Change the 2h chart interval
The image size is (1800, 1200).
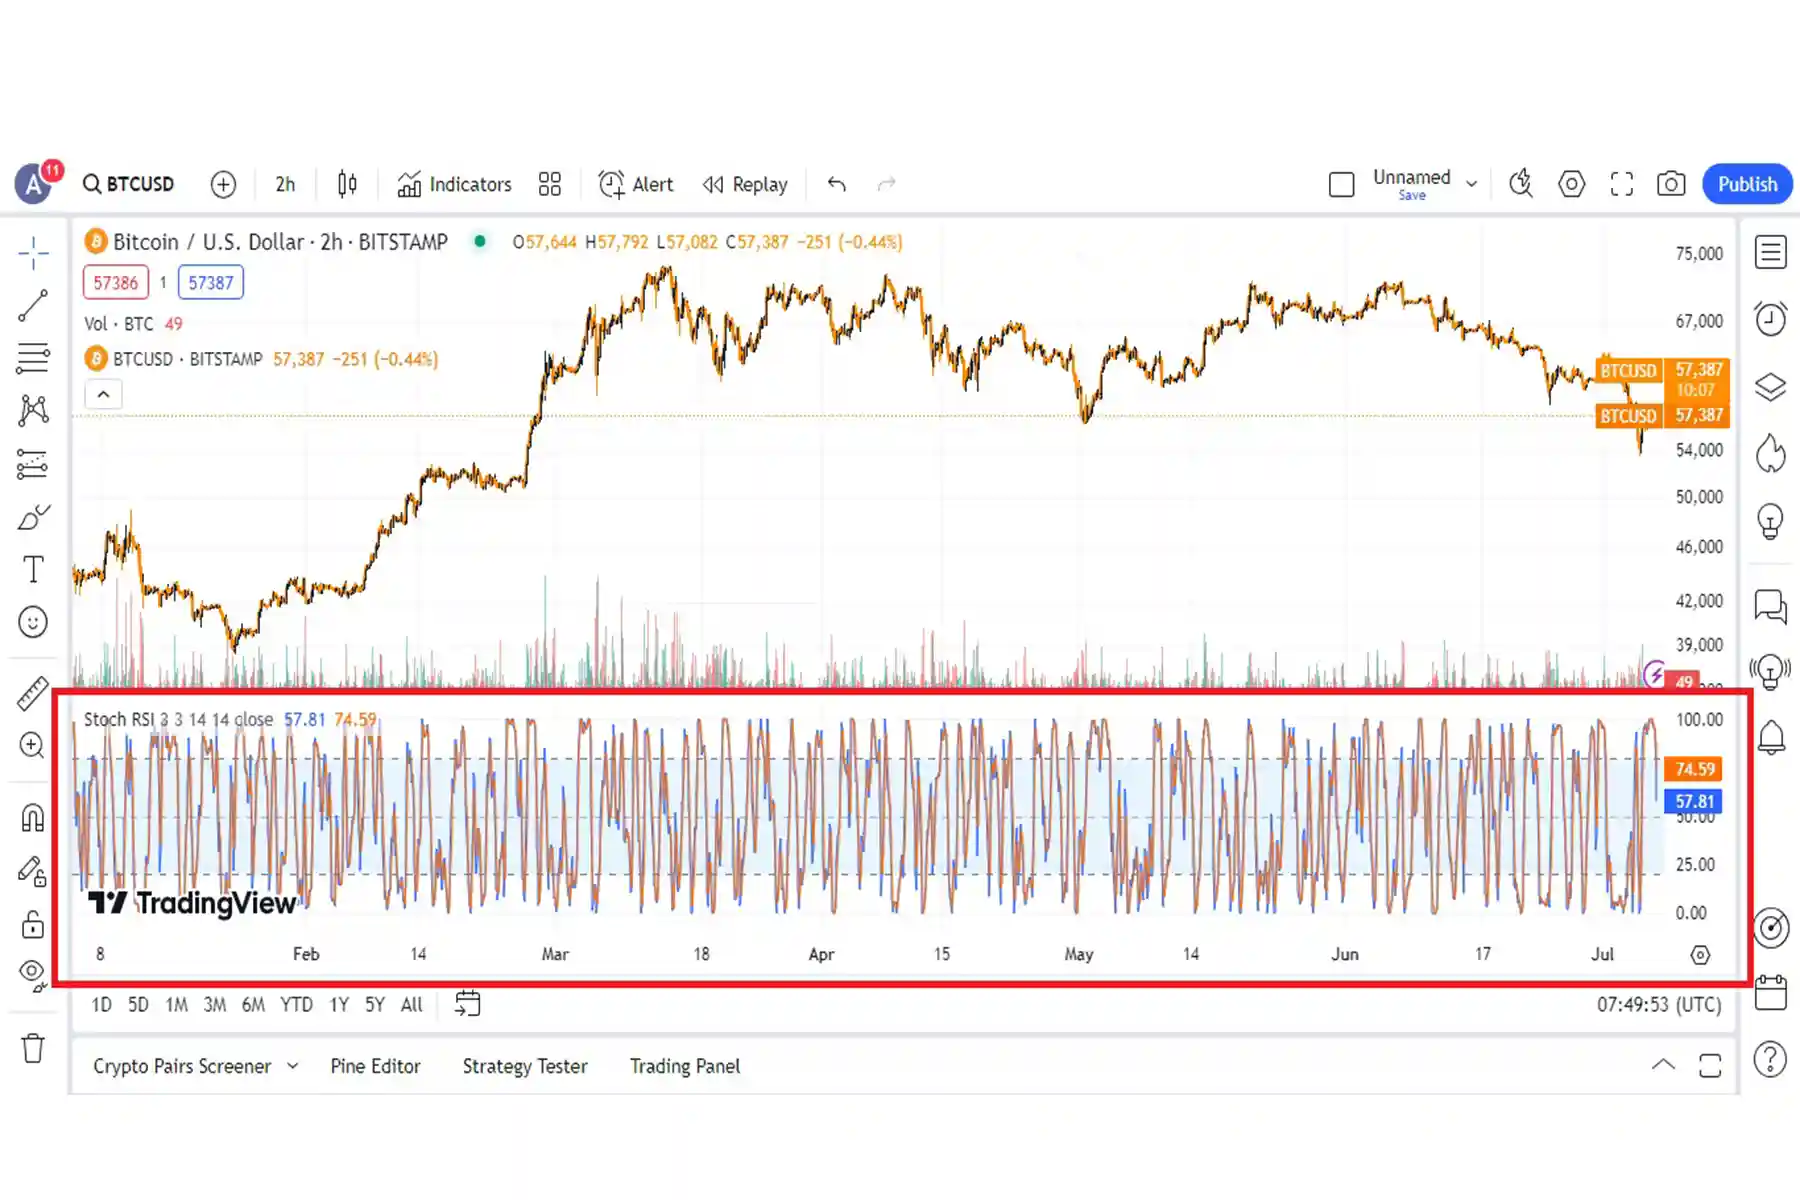[285, 184]
